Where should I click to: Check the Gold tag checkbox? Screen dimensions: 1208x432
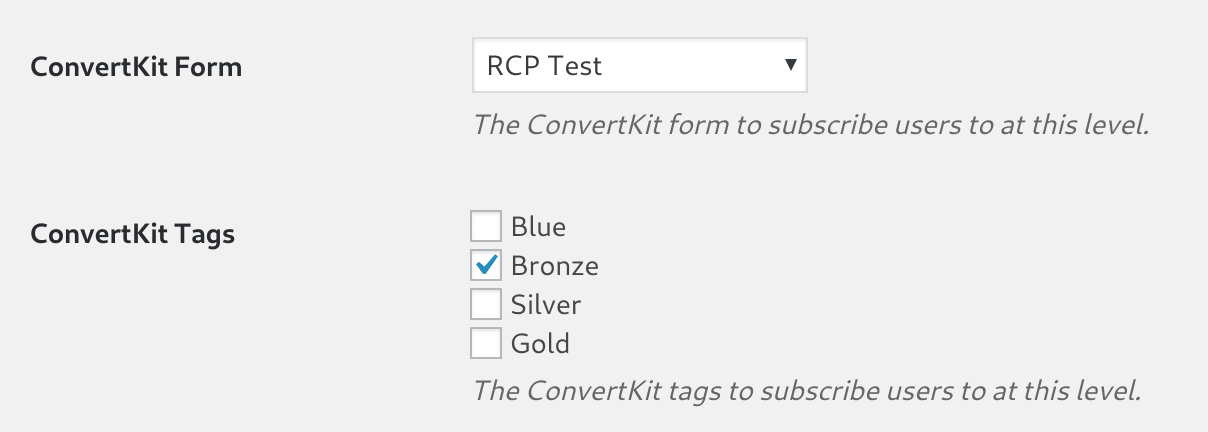coord(486,343)
